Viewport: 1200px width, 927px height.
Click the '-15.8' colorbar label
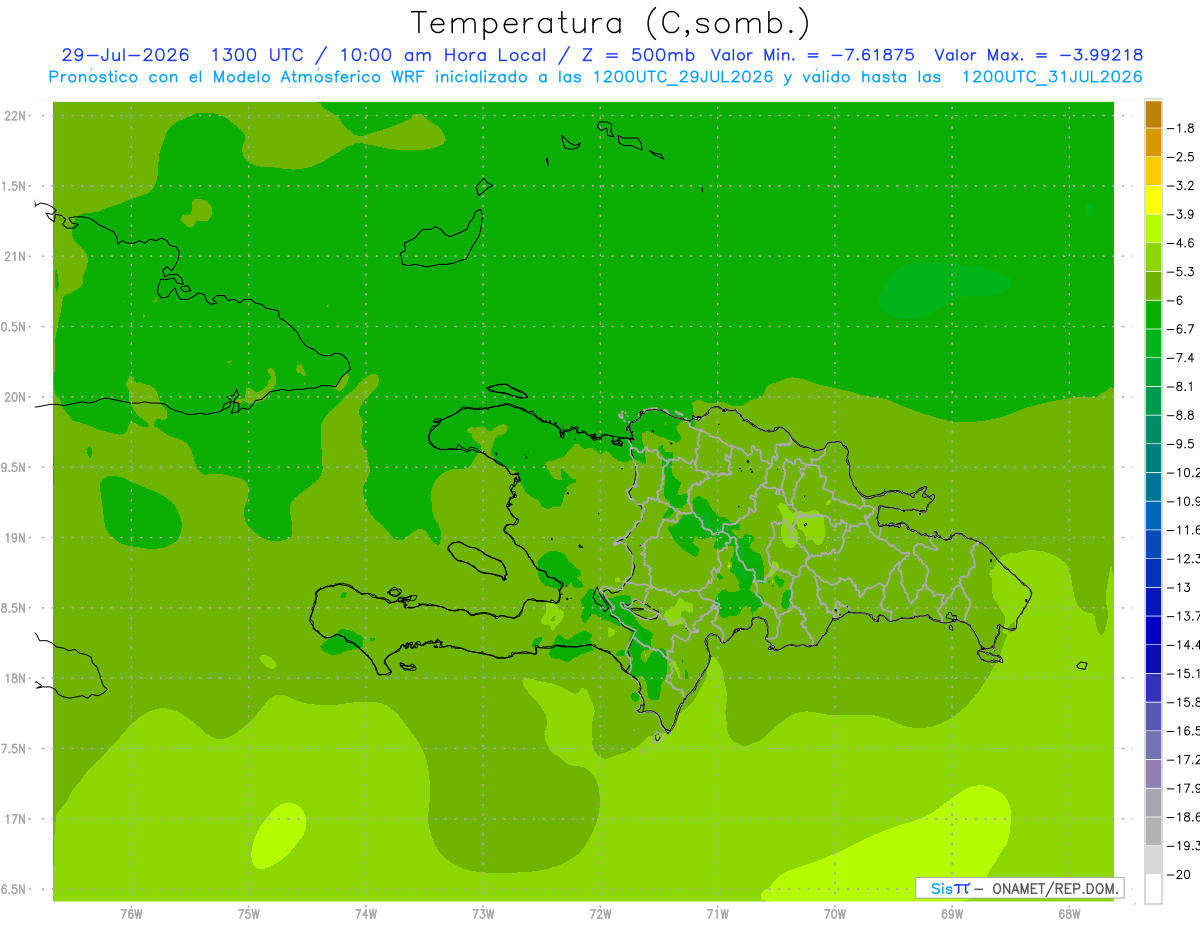tap(1184, 702)
